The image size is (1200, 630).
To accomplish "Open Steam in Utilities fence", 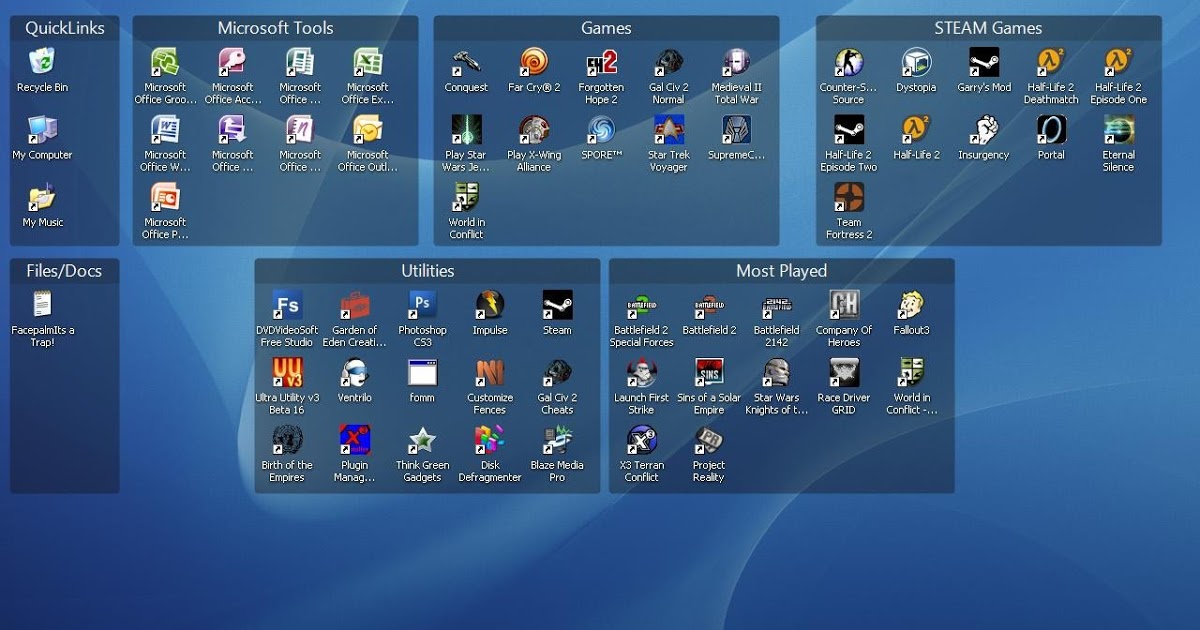I will (557, 304).
